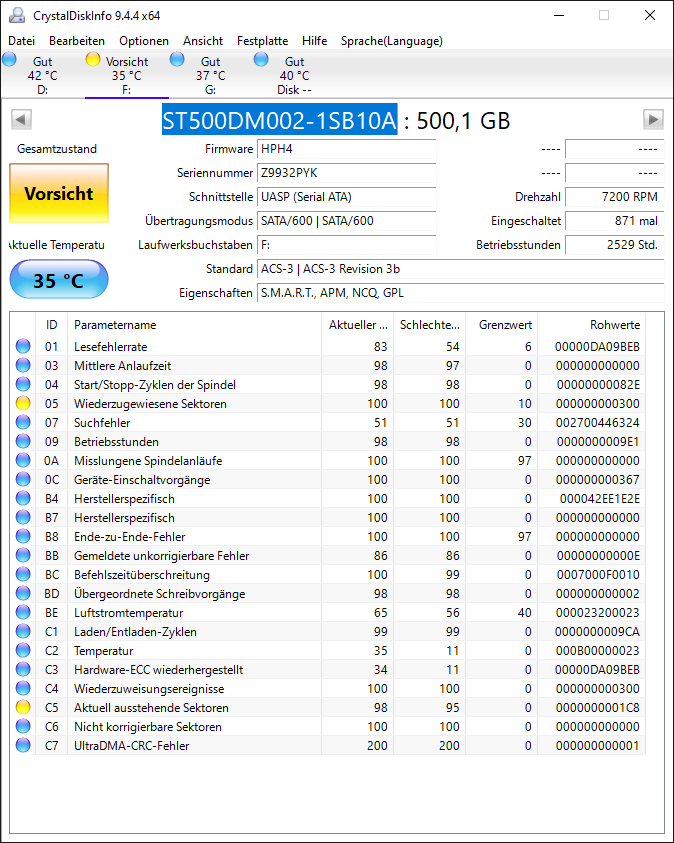Click the Aktueller column header
The height and width of the screenshot is (843, 674).
coord(357,325)
